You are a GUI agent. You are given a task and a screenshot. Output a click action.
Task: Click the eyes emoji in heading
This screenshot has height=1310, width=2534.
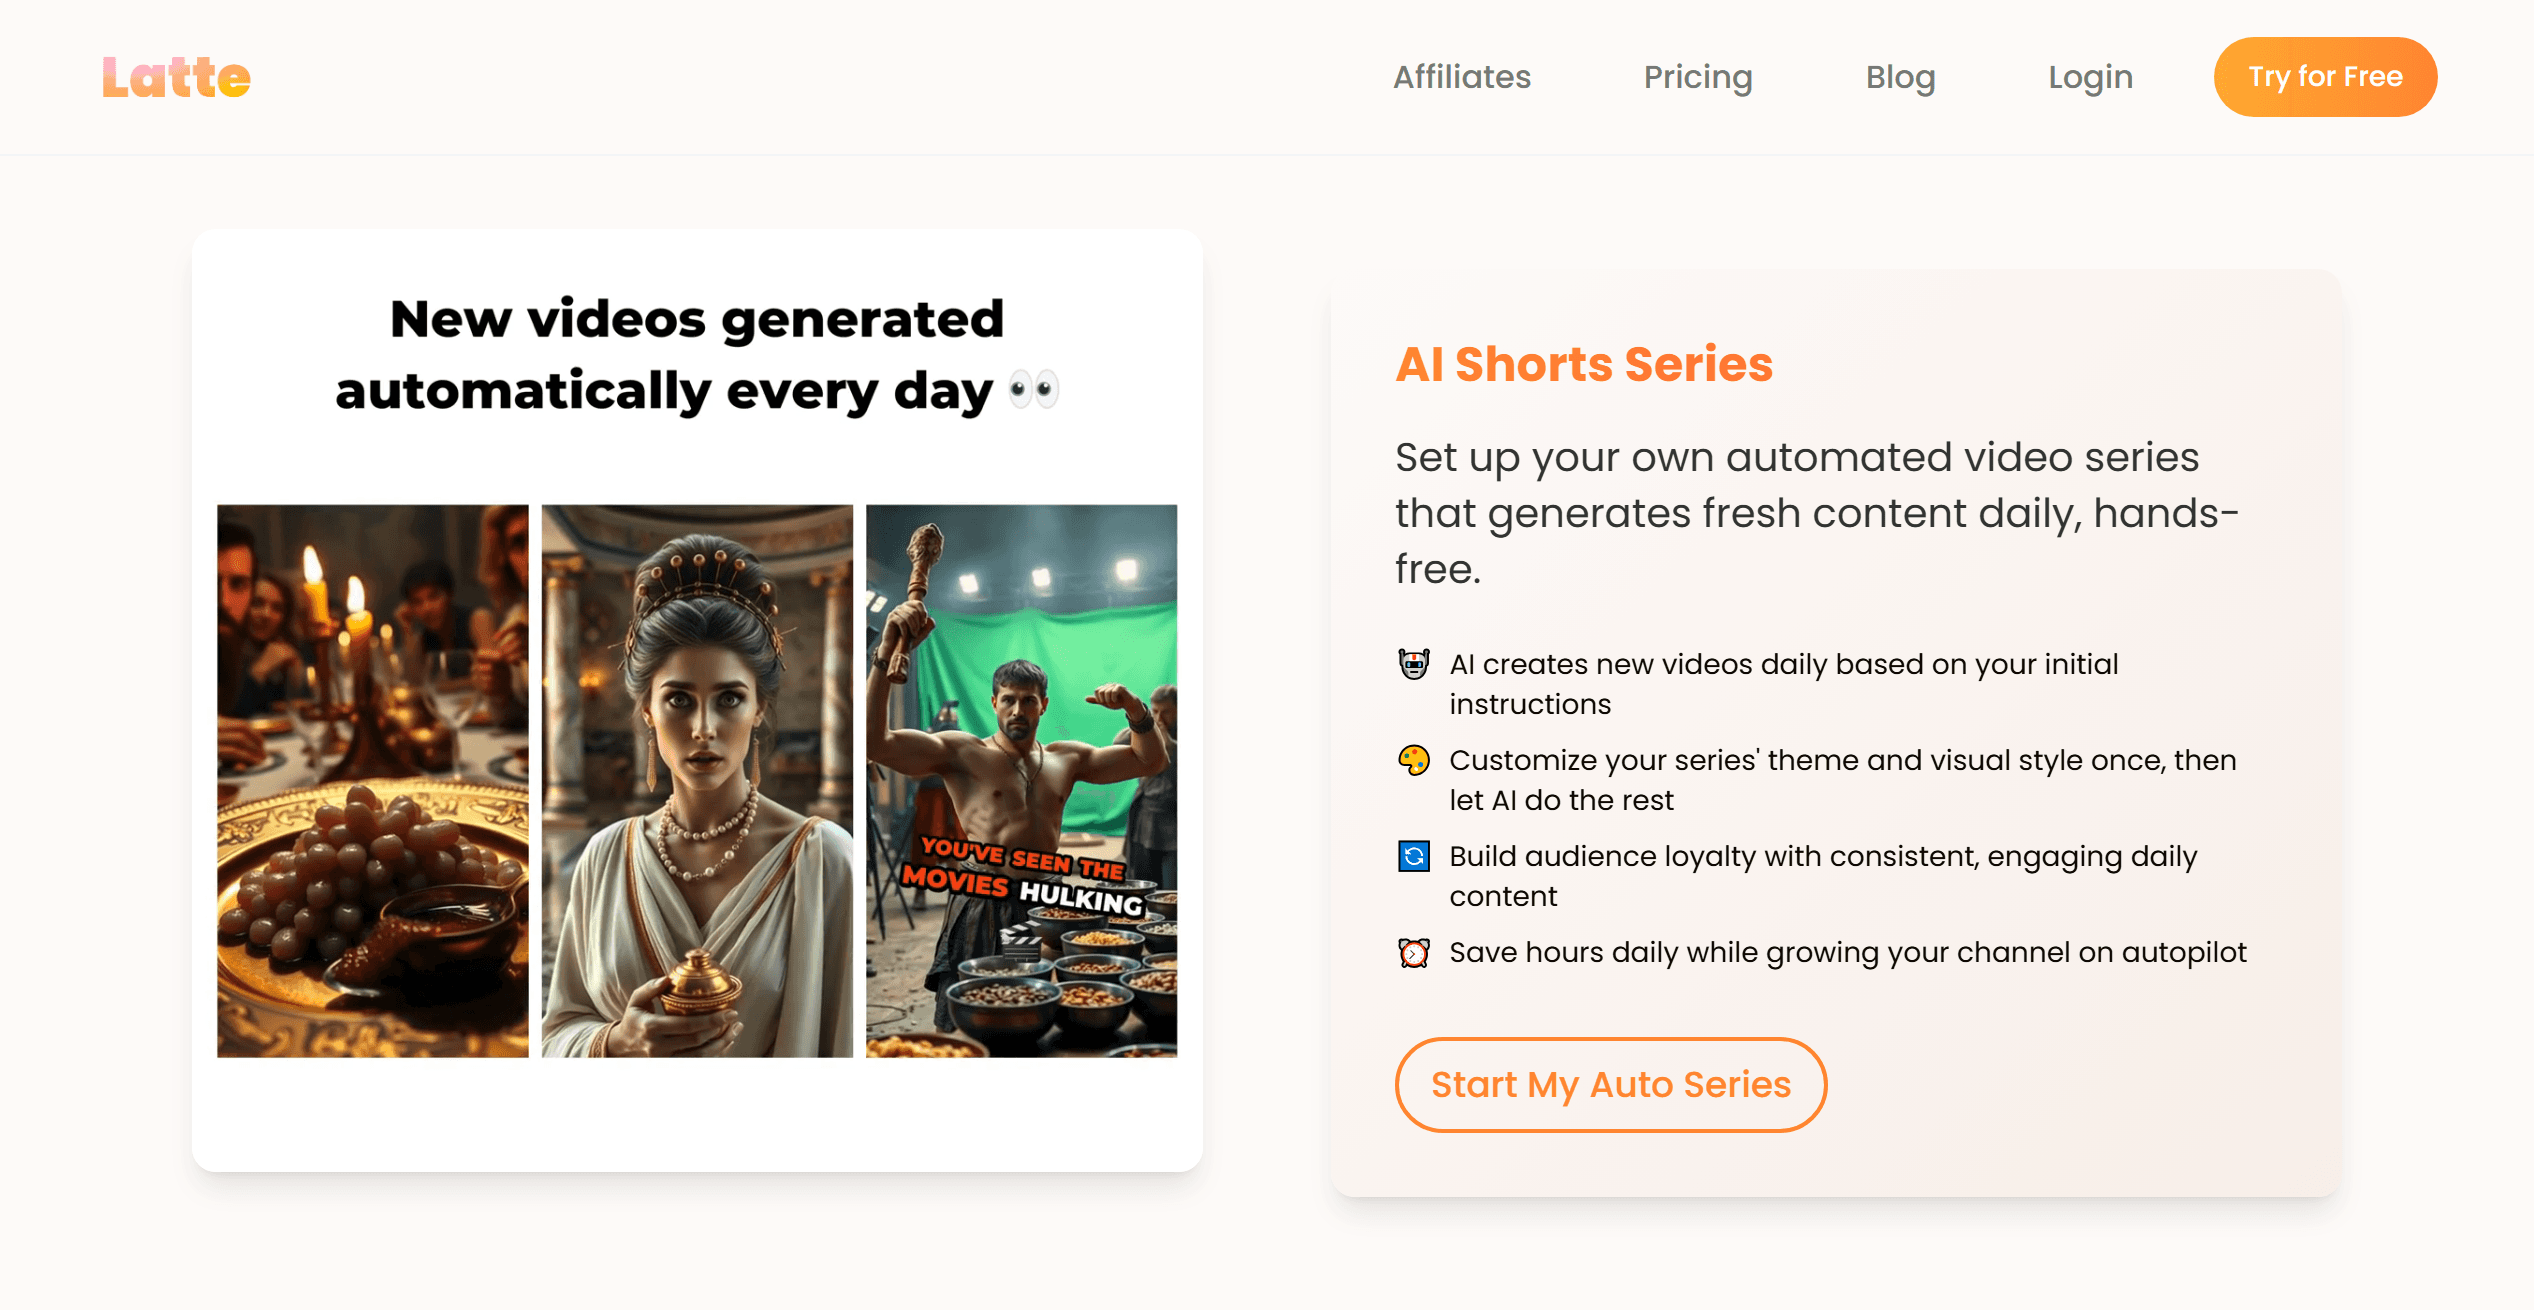point(1033,390)
